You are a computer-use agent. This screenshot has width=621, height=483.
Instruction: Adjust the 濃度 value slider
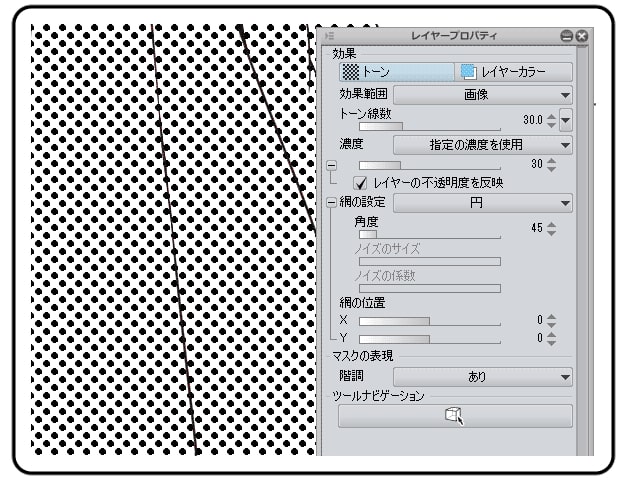430,165
